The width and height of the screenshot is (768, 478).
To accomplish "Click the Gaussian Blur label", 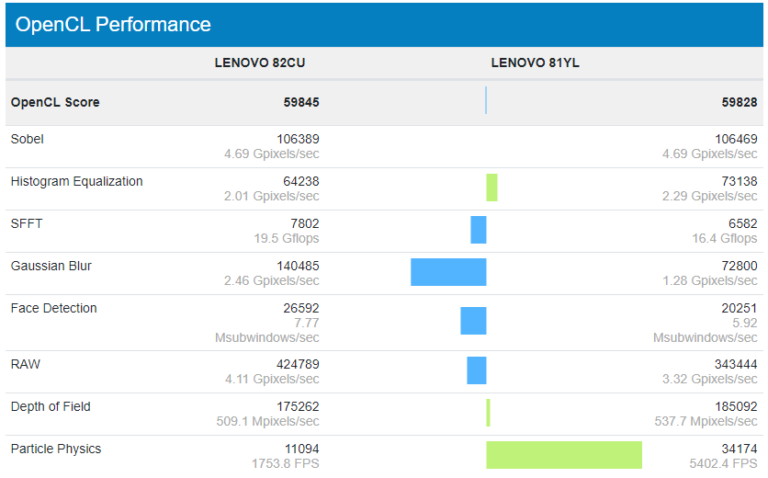I will pos(51,266).
